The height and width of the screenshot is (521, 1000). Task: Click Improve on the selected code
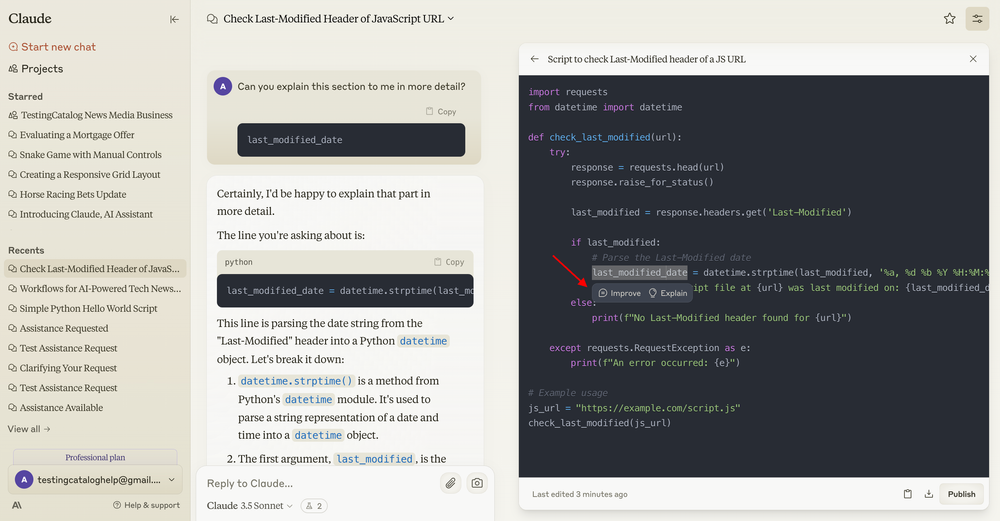[x=619, y=293]
